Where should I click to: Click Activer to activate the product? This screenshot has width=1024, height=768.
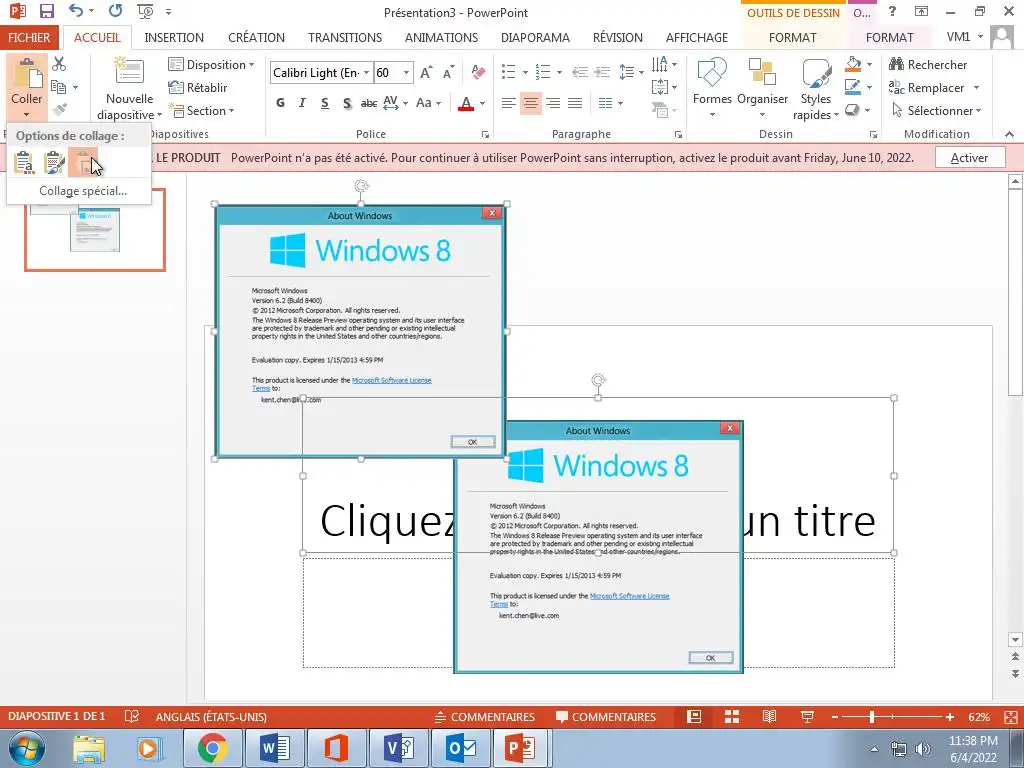click(x=970, y=157)
